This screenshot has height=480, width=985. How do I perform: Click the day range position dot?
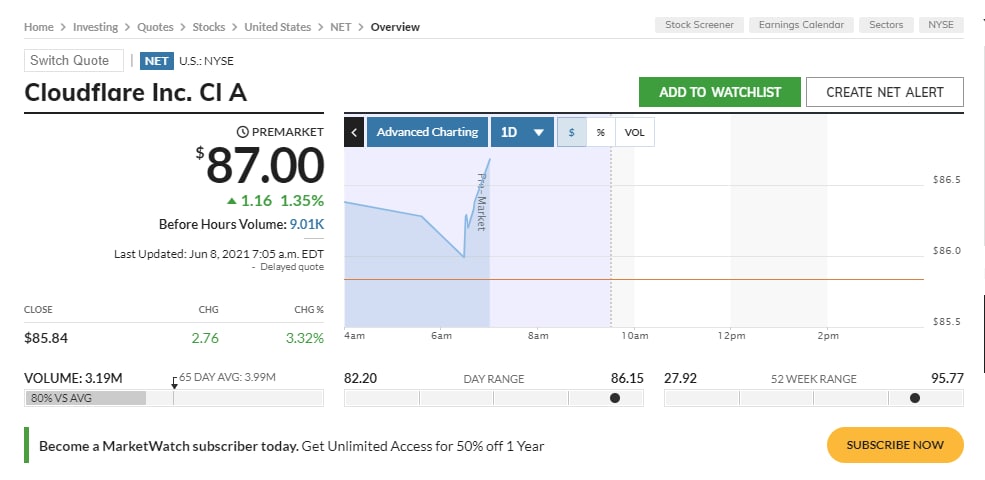coord(615,398)
